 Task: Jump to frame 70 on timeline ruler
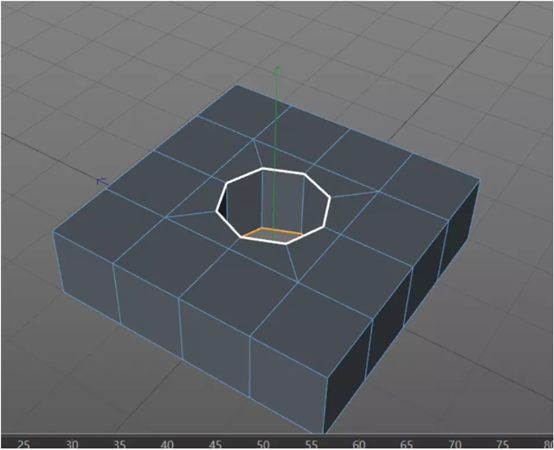pyautogui.click(x=455, y=444)
